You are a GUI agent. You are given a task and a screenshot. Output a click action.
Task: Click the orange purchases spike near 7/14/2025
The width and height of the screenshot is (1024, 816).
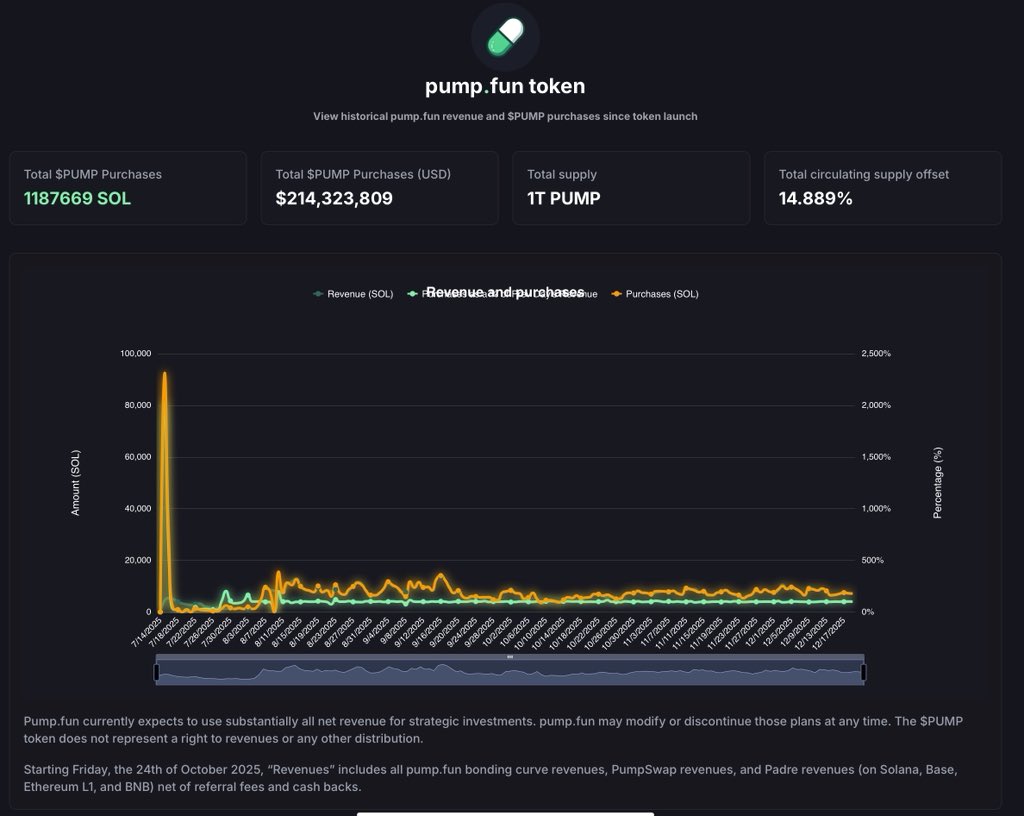tap(165, 375)
